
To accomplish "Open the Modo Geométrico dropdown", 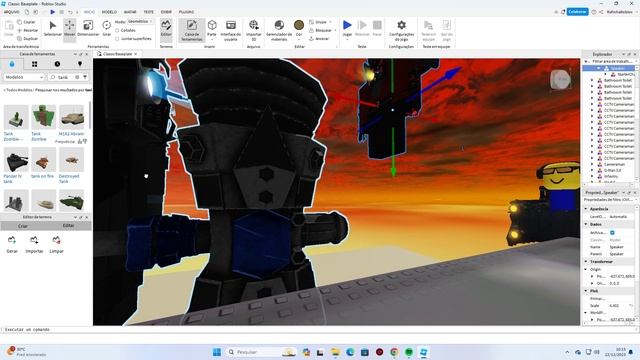I will tap(140, 22).
